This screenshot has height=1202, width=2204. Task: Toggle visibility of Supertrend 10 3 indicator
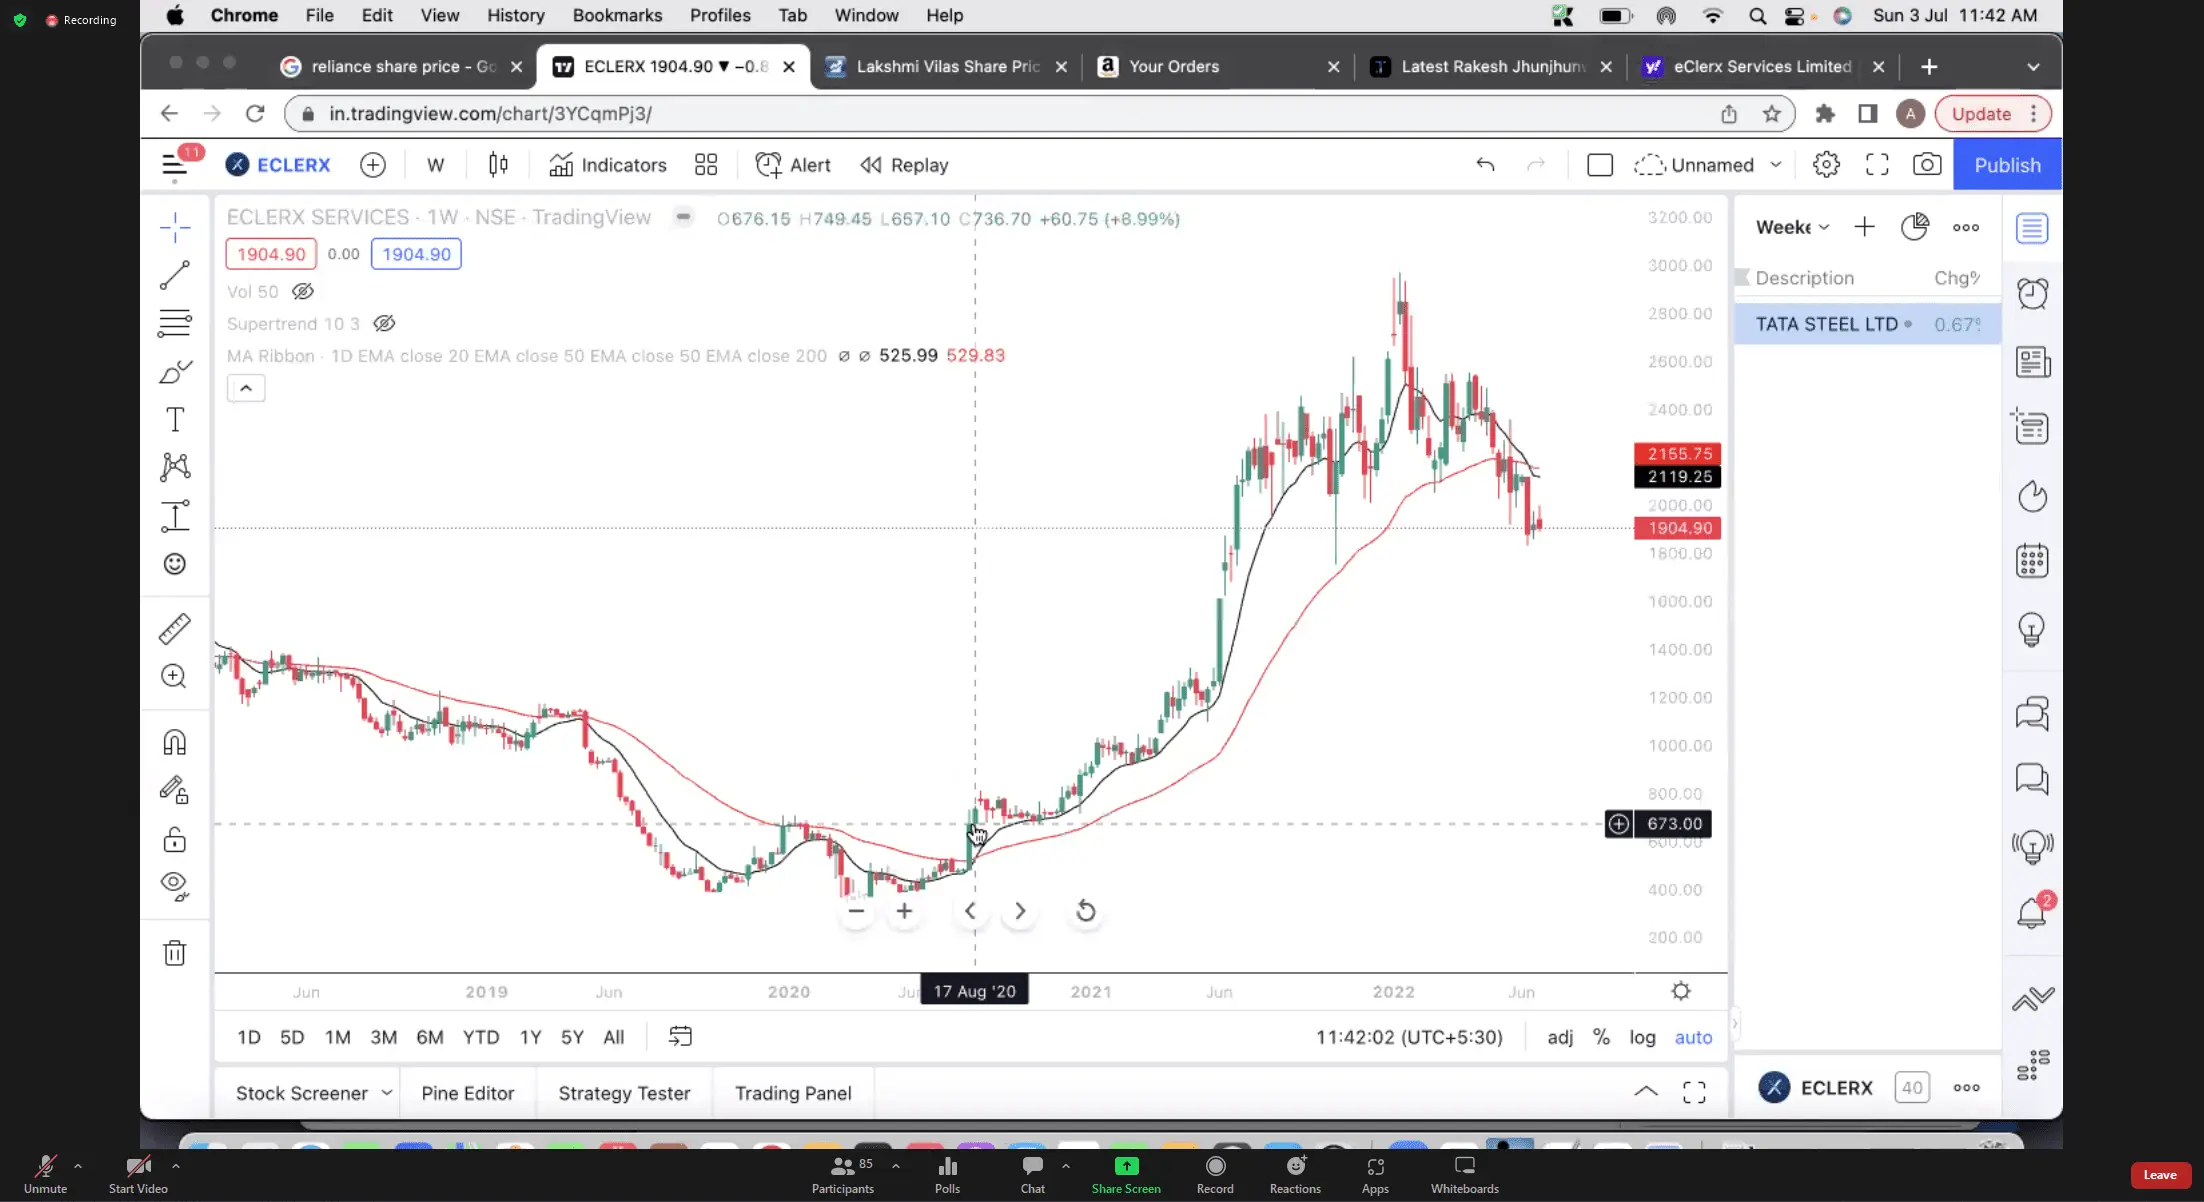tap(384, 323)
